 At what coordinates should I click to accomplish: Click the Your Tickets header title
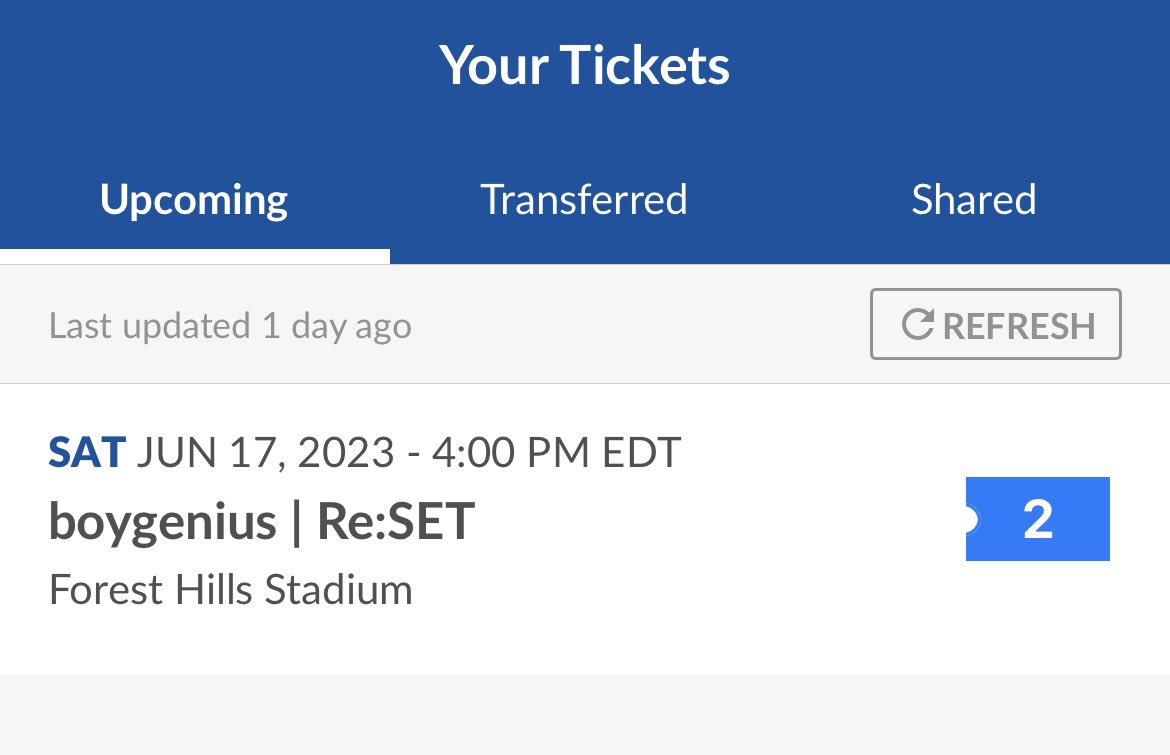(x=585, y=65)
